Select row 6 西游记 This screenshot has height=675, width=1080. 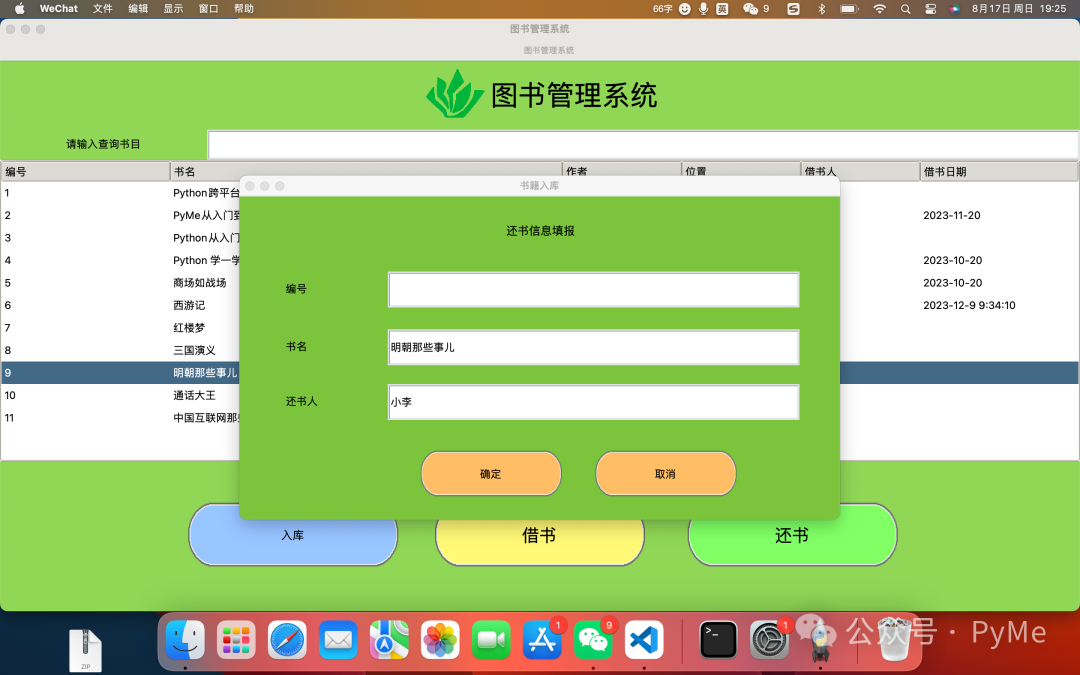click(121, 305)
